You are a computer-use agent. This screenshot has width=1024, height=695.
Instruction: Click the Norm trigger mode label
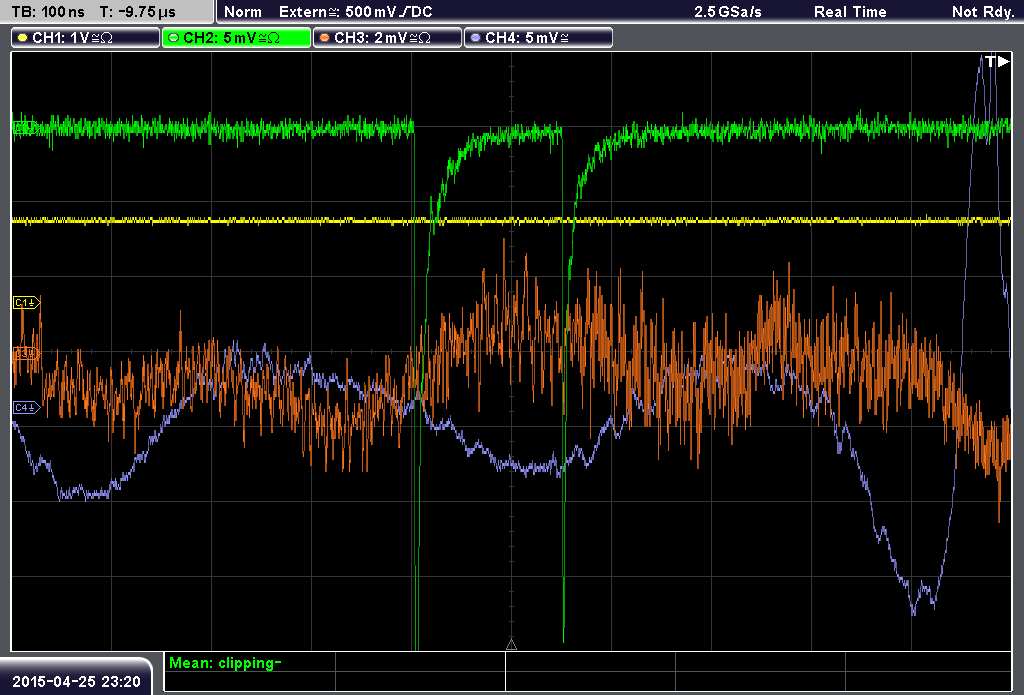coord(243,12)
